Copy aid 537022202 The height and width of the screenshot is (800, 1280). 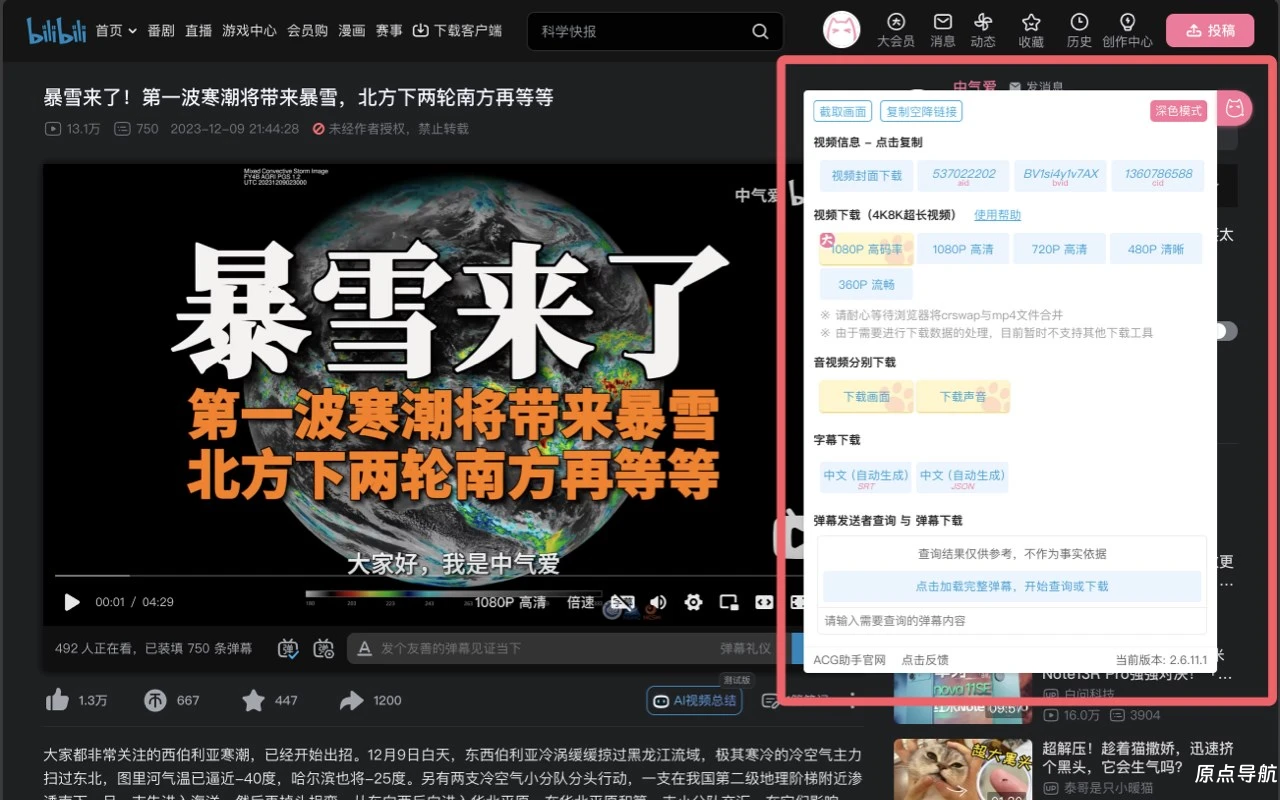pyautogui.click(x=964, y=175)
